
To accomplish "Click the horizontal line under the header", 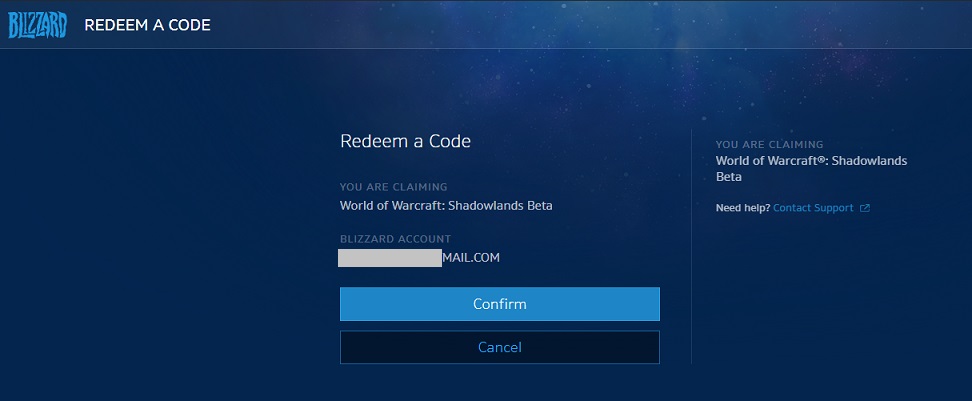I will [x=486, y=48].
